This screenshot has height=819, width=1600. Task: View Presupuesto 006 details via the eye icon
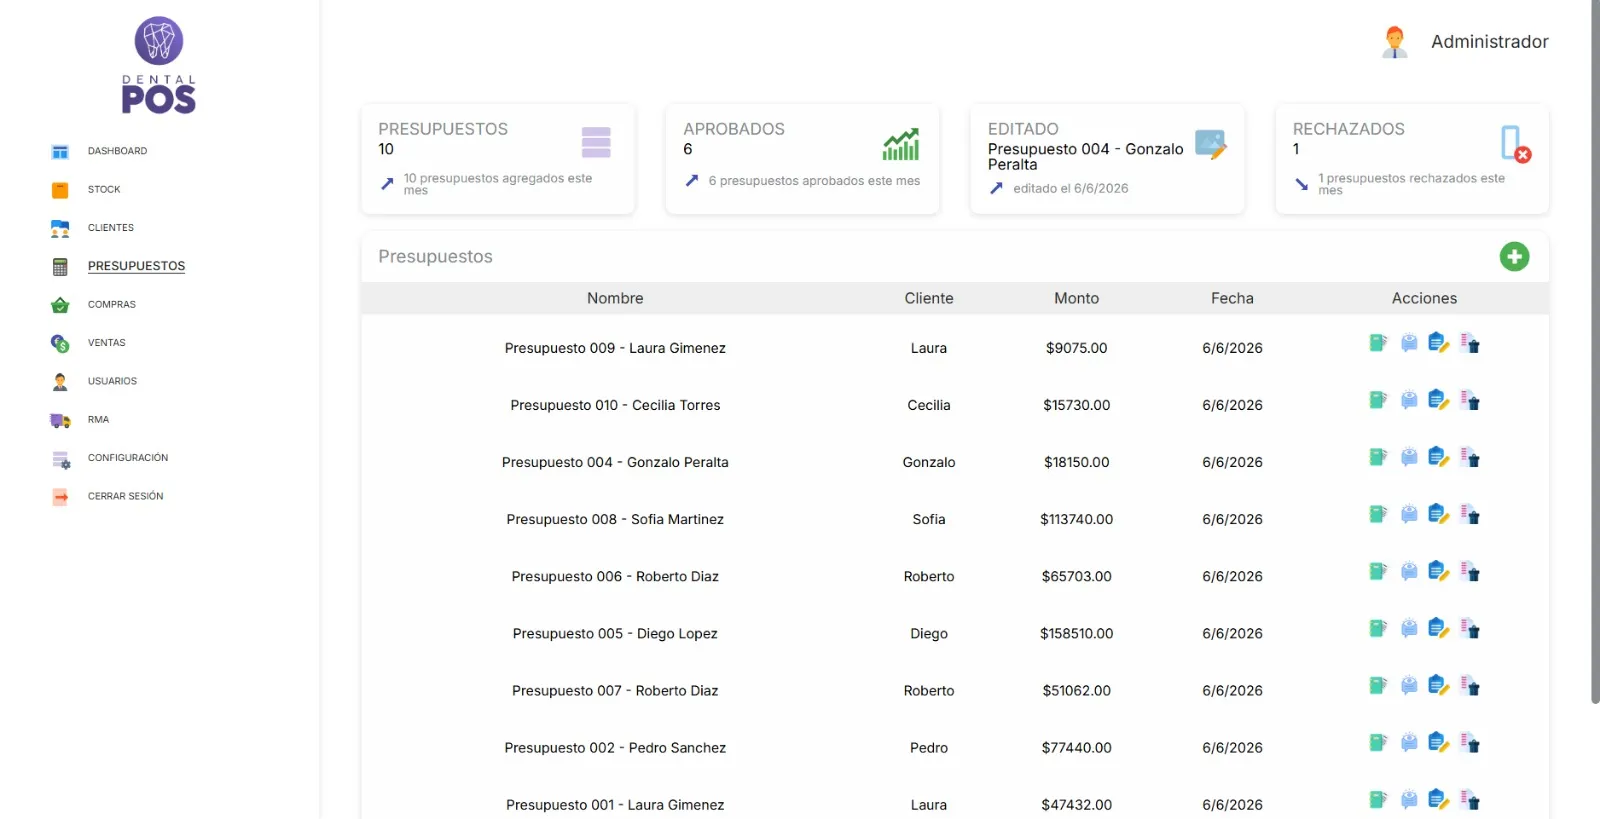click(x=1409, y=571)
